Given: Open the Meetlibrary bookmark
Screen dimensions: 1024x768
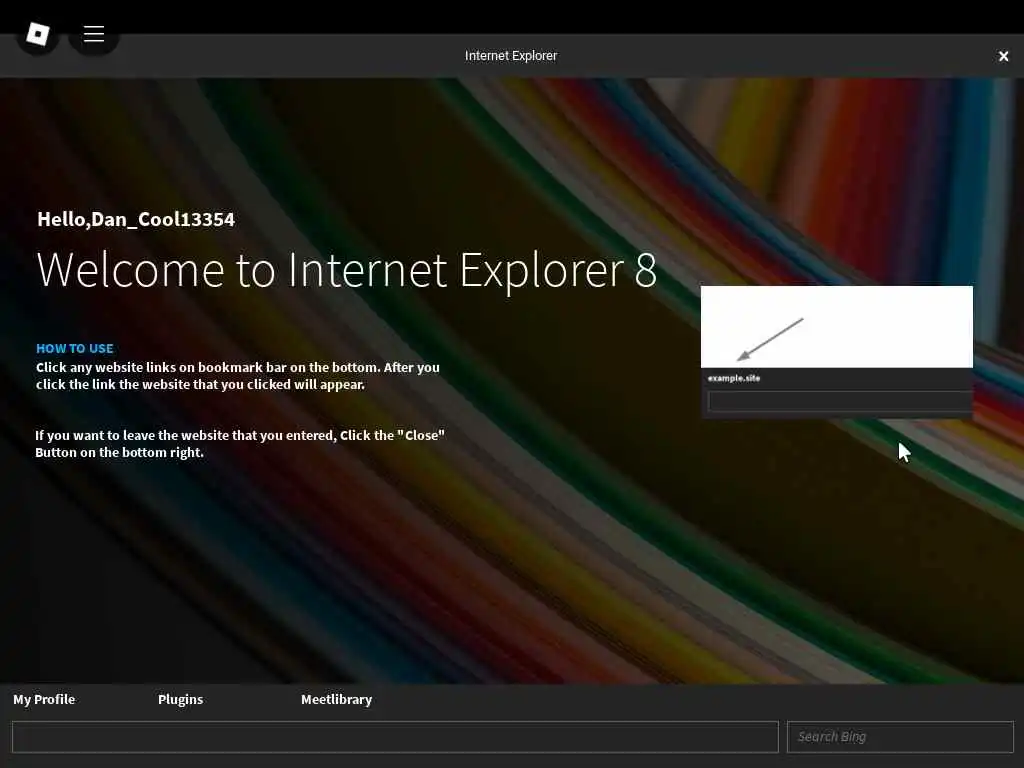Looking at the screenshot, I should (x=336, y=699).
